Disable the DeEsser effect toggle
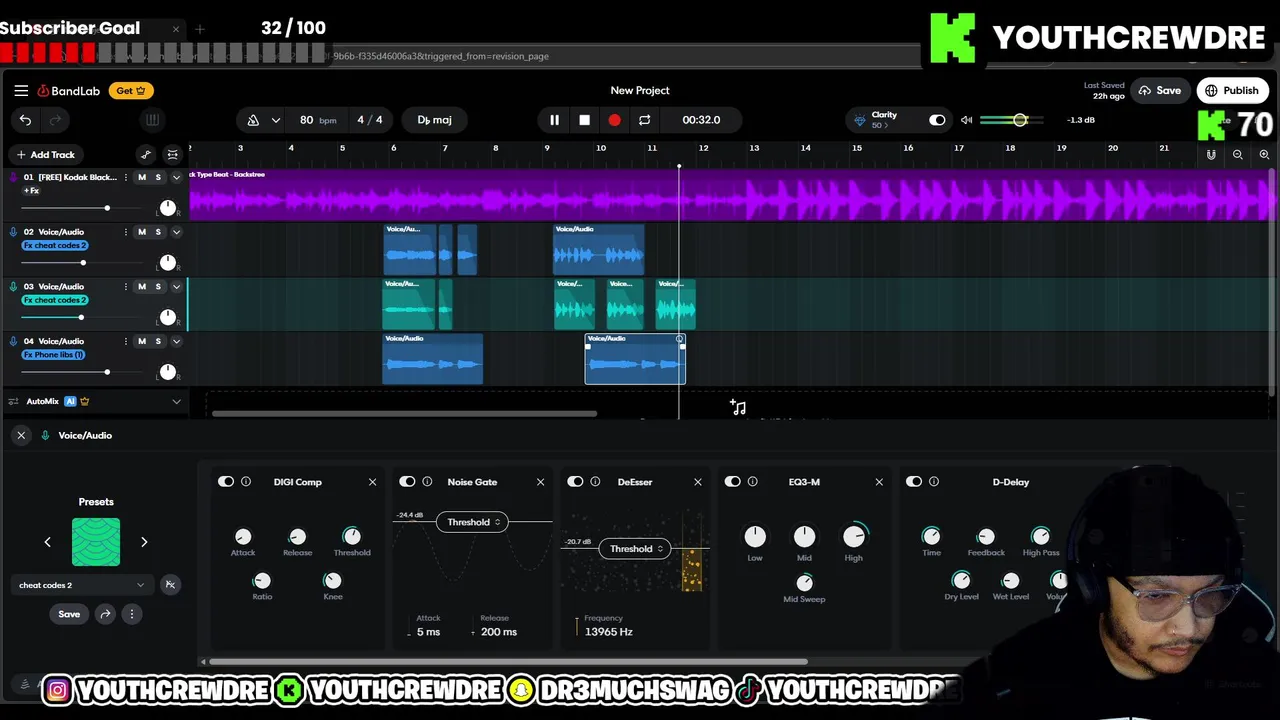1280x720 pixels. [575, 482]
